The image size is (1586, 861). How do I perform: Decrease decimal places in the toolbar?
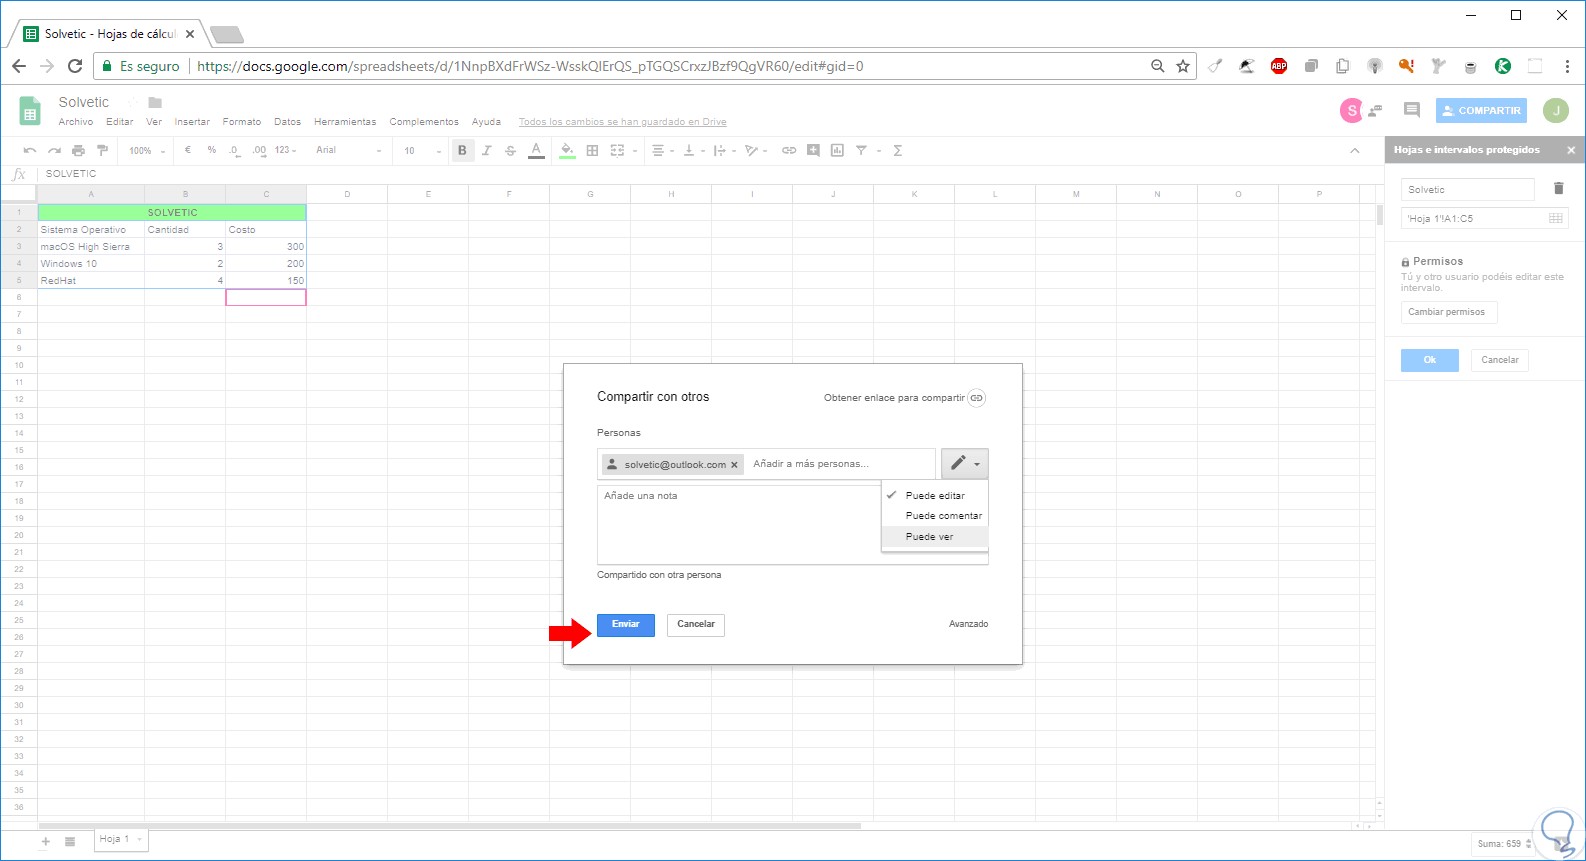point(234,151)
